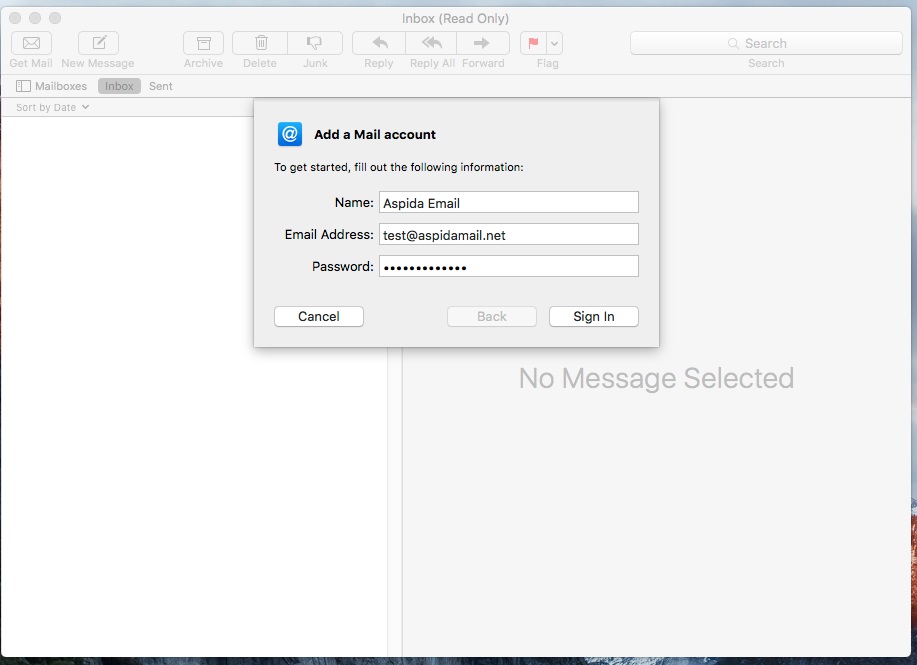Screen dimensions: 917x665
Task: Click the Delete trash icon
Action: [x=260, y=43]
